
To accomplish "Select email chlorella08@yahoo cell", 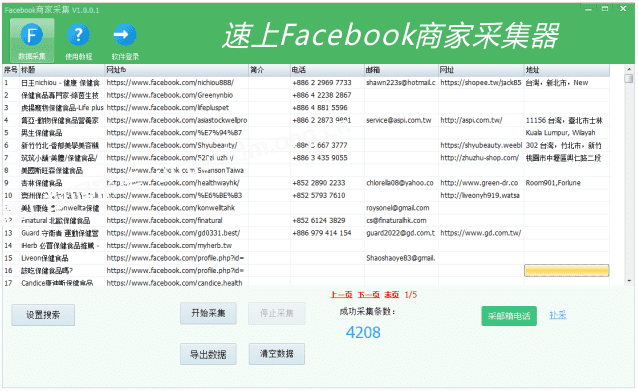I will click(401, 183).
